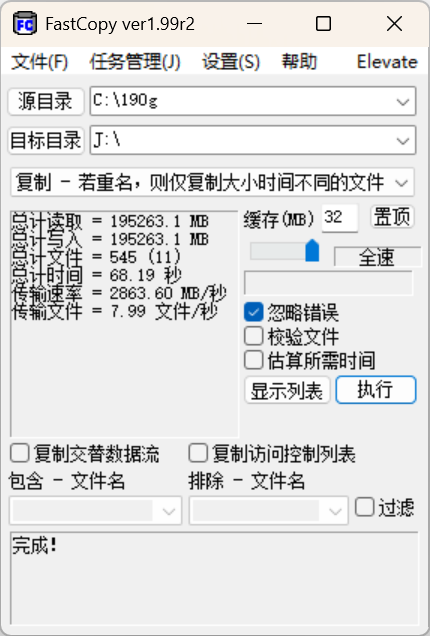
Task: Expand the target path J:\ dropdown
Action: tap(402, 141)
